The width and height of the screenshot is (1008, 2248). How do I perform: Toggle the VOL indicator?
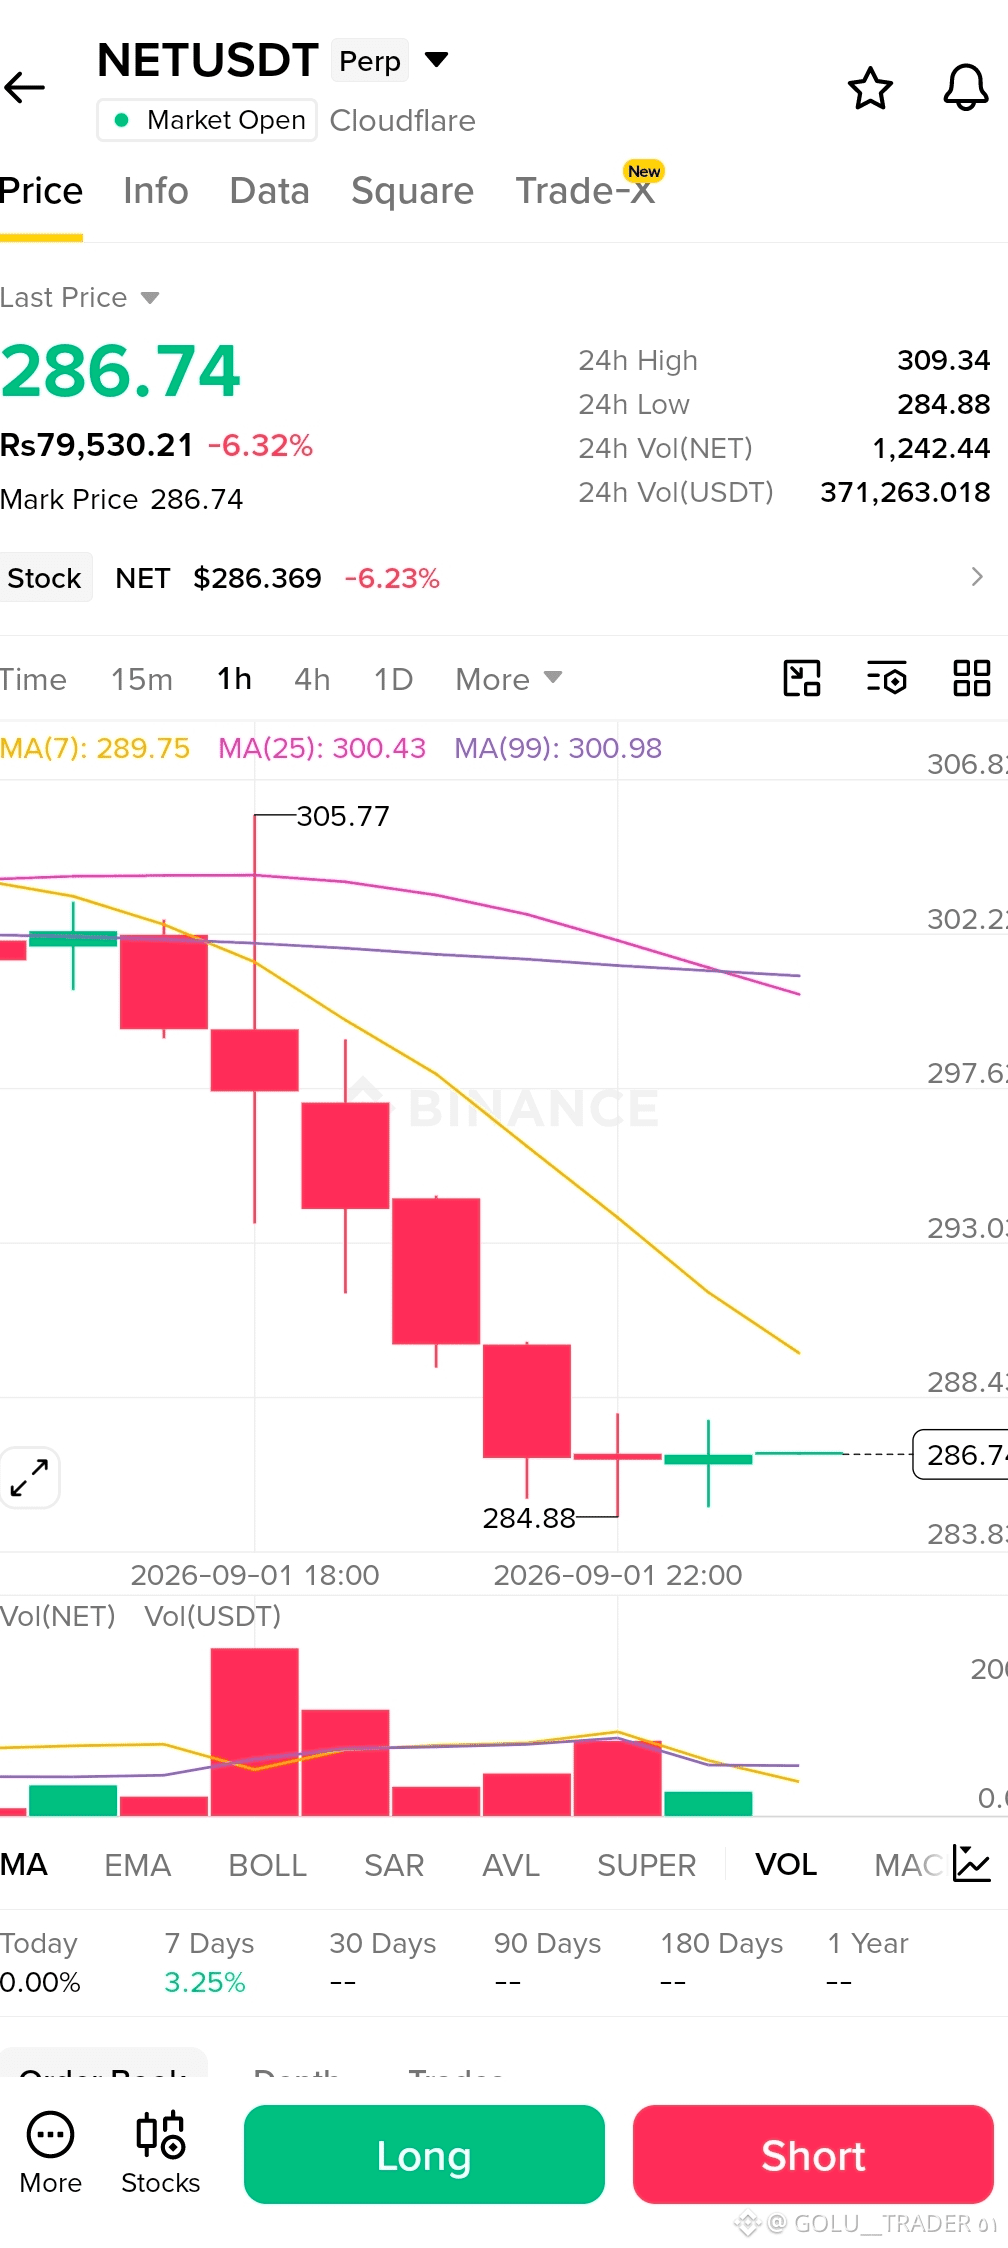click(x=786, y=1865)
